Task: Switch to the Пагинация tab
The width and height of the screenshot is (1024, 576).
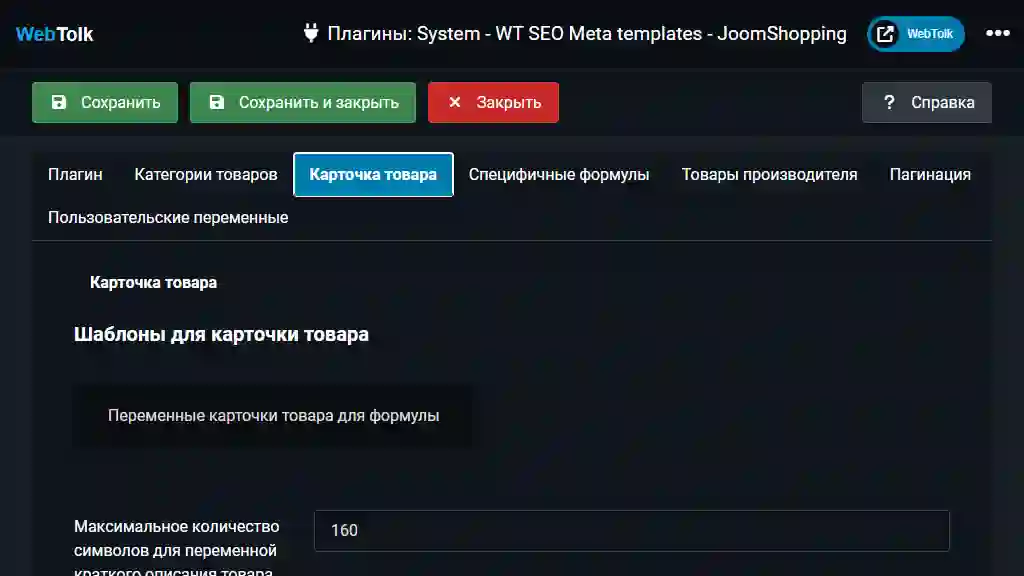Action: pos(930,174)
